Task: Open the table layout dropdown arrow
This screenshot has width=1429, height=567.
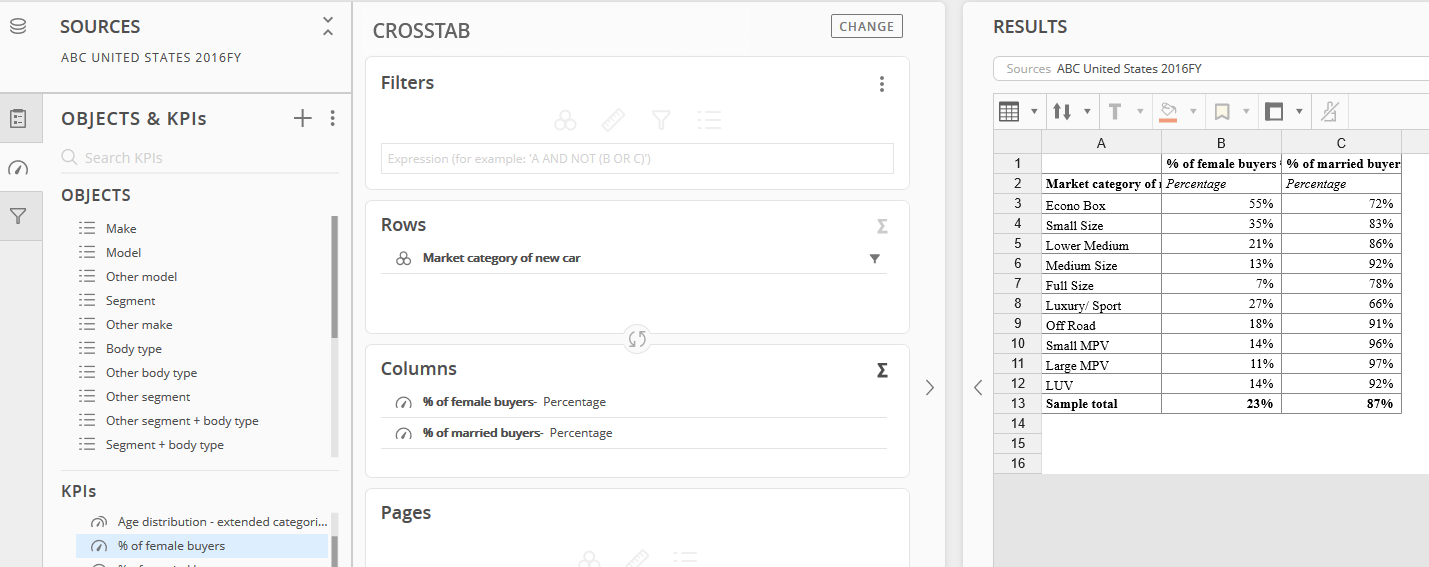Action: [x=1034, y=112]
